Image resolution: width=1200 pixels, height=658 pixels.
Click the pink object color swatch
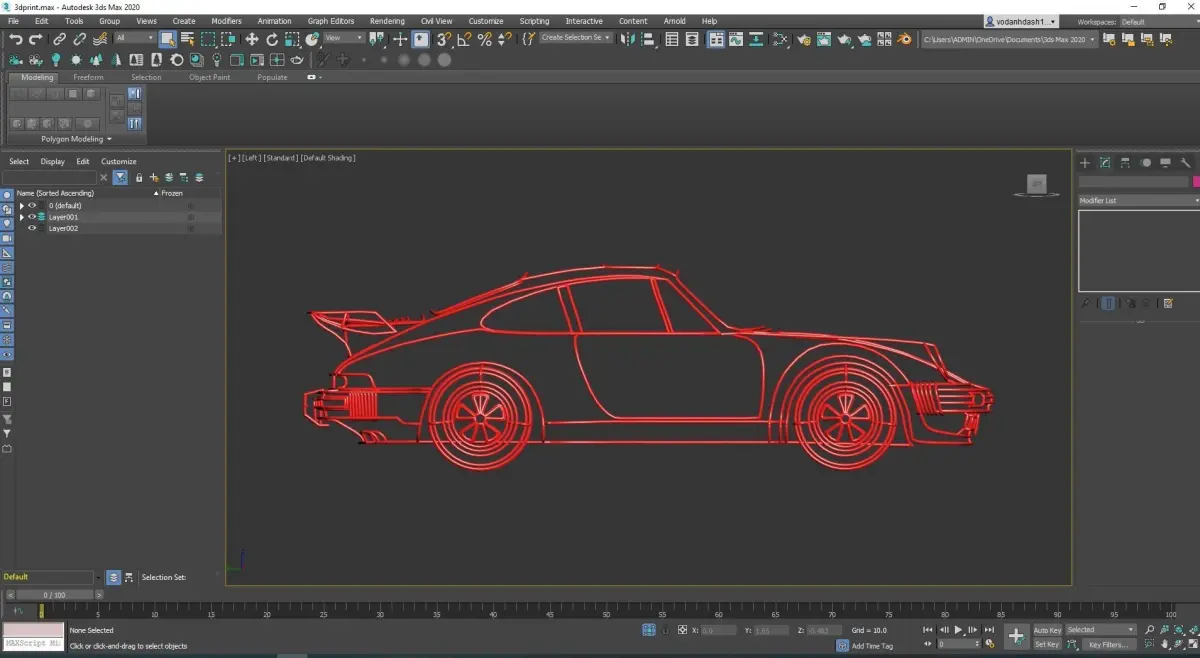tap(1195, 182)
